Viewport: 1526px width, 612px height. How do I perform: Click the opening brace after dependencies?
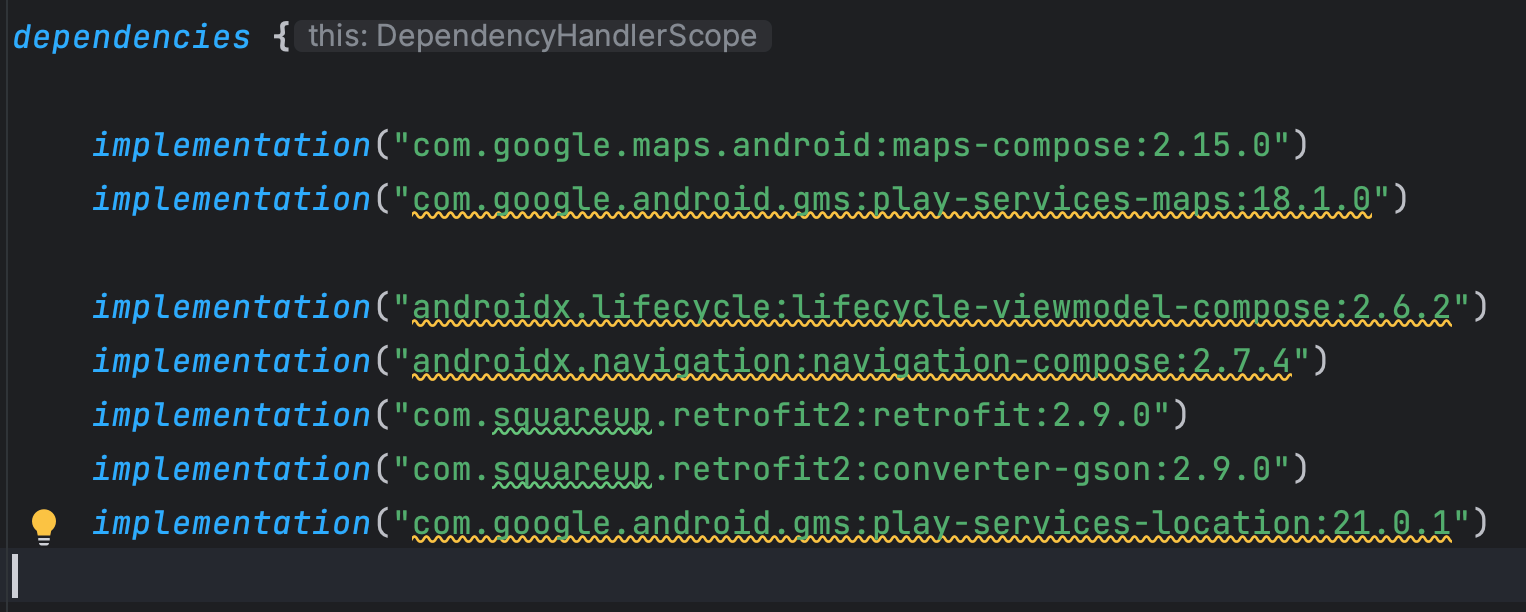tap(280, 38)
